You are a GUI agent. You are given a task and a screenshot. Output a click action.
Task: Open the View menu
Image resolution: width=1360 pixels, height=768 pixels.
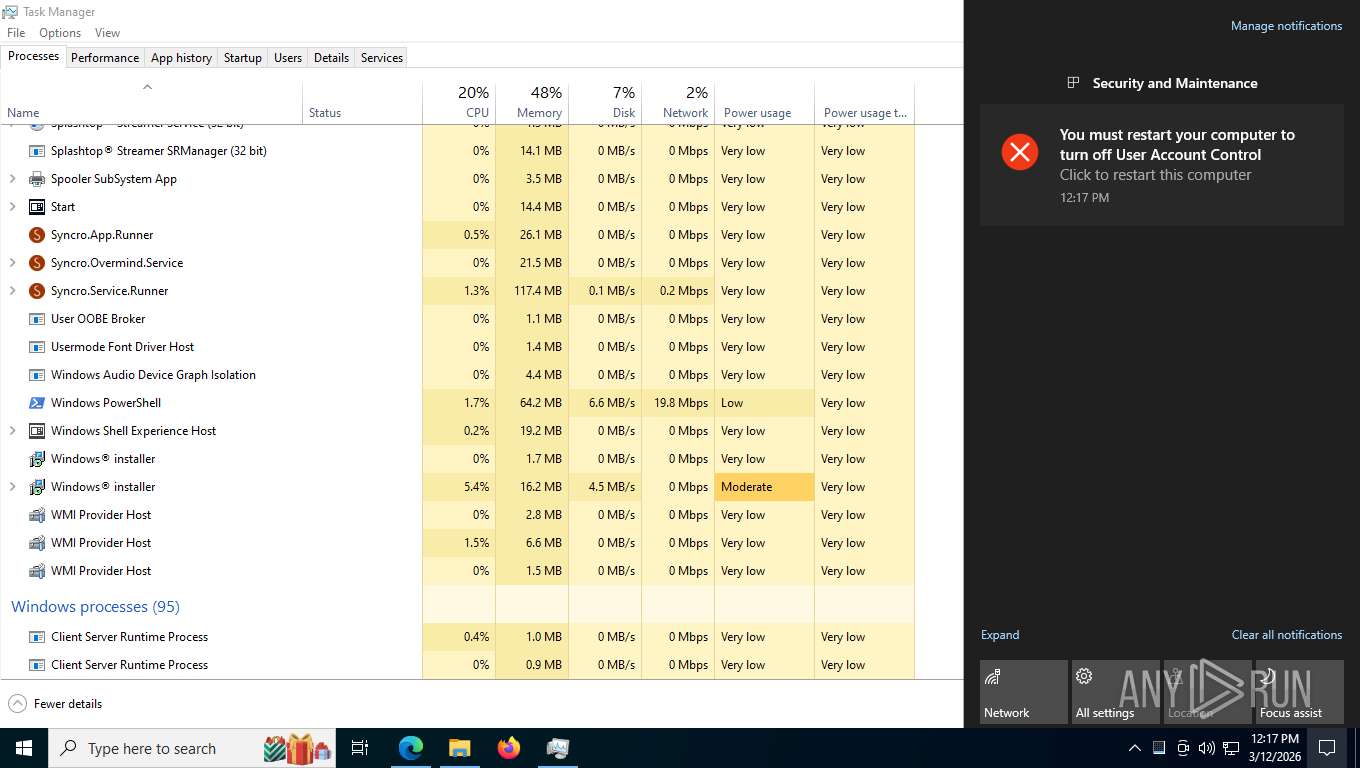point(107,33)
